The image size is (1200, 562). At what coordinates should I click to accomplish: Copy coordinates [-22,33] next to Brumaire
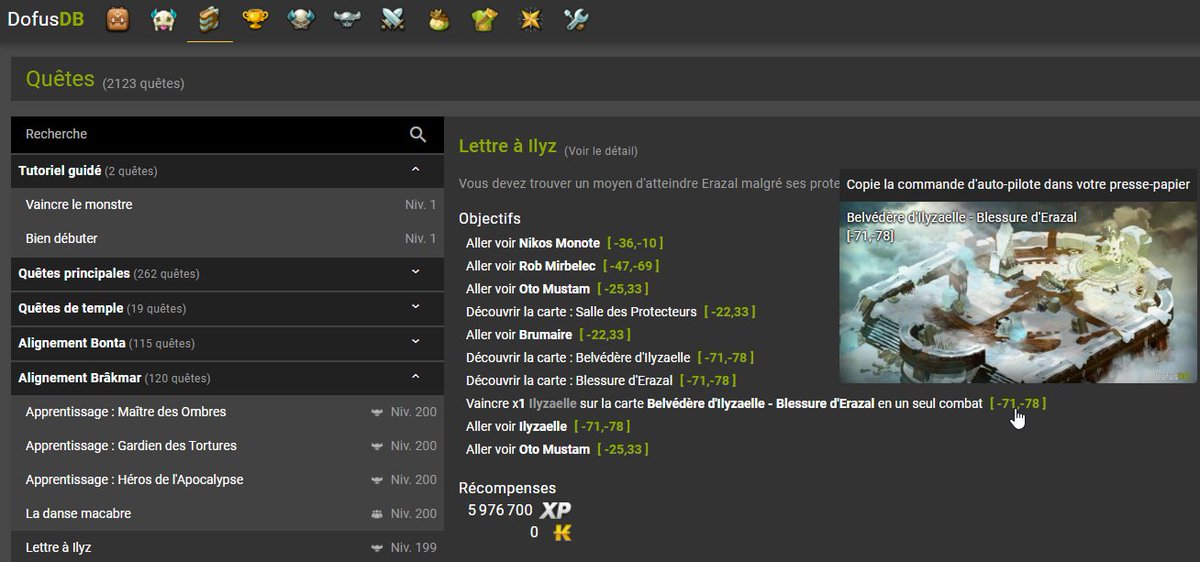point(603,335)
